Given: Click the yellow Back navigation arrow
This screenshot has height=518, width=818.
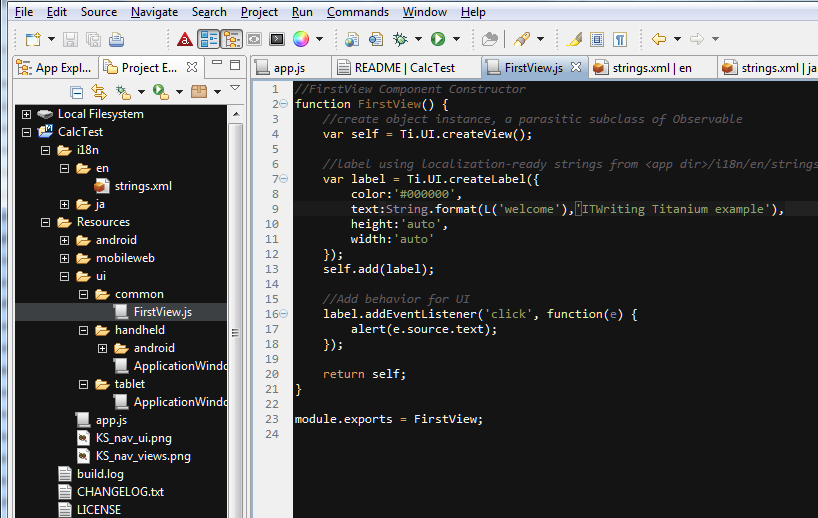Looking at the screenshot, I should pos(659,39).
